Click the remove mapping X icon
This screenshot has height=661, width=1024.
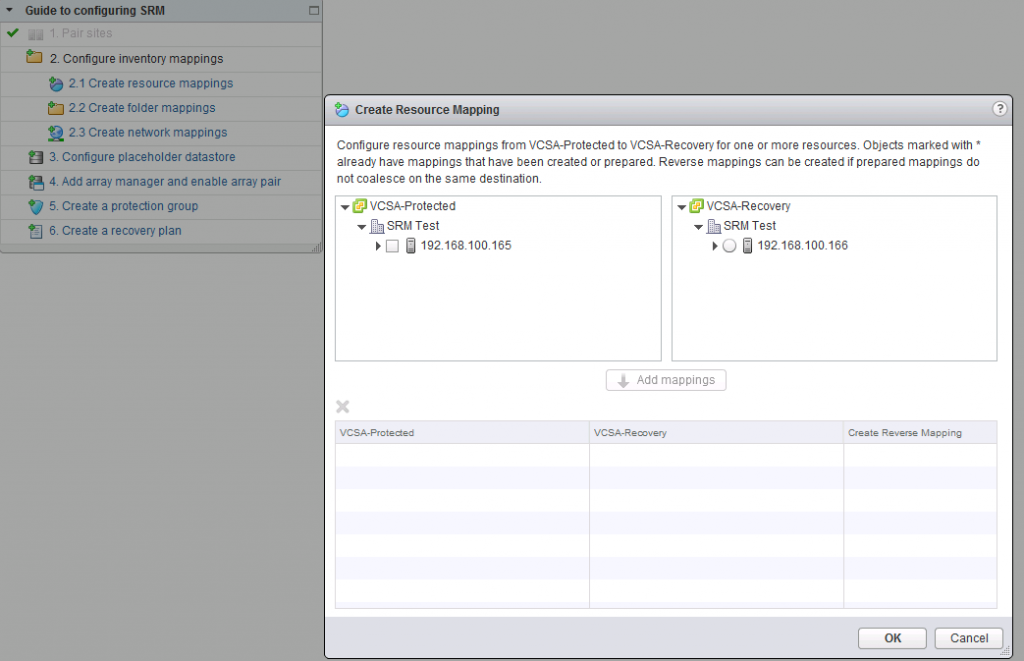pyautogui.click(x=343, y=407)
